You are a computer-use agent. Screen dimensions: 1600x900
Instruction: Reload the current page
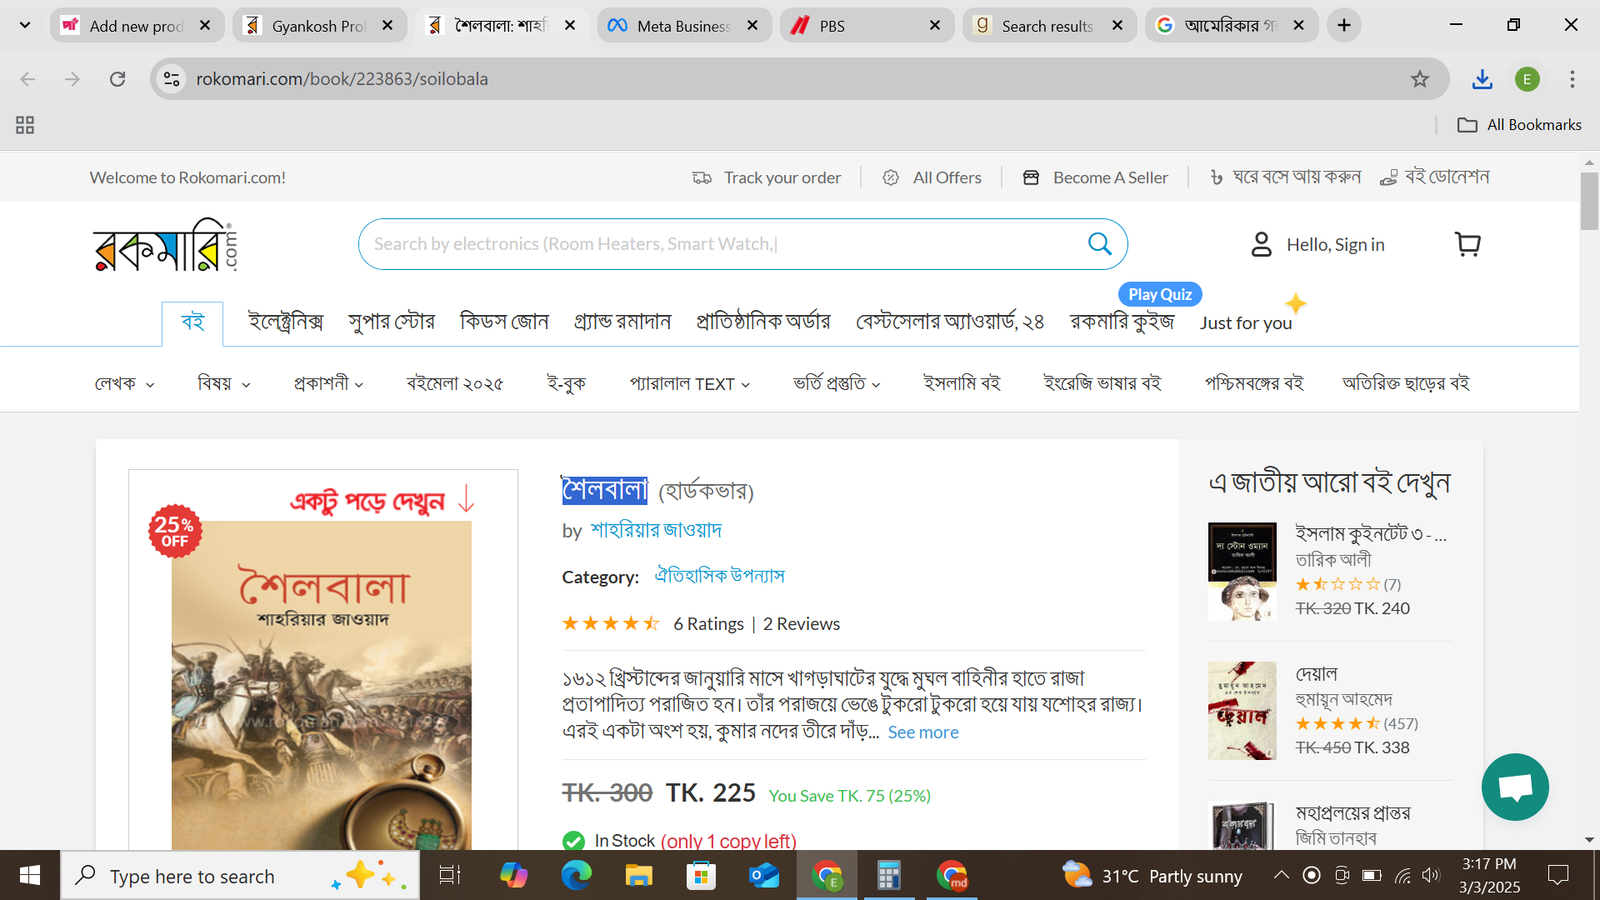(x=117, y=79)
